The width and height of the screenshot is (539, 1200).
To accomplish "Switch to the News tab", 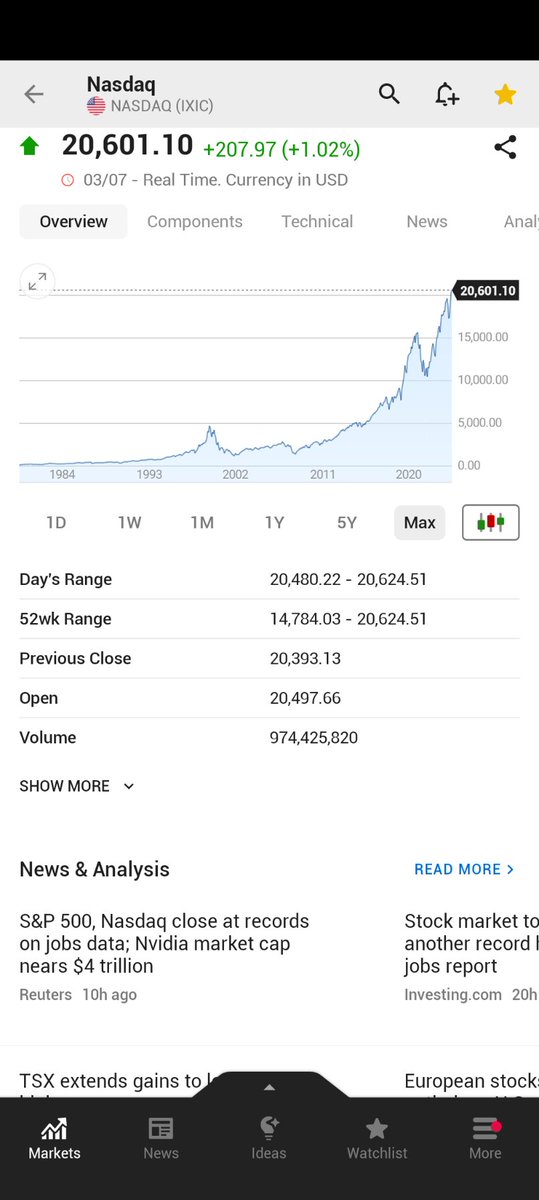I will (x=427, y=222).
